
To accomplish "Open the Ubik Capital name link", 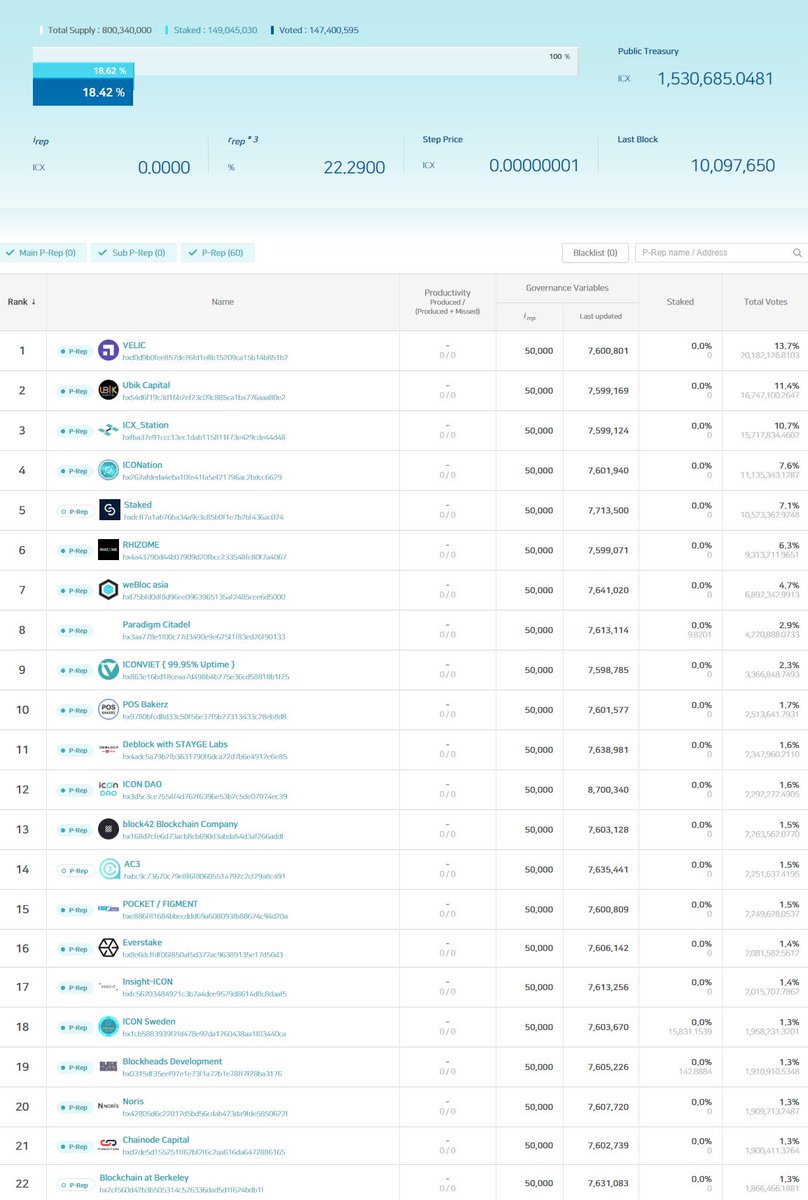I will point(147,385).
